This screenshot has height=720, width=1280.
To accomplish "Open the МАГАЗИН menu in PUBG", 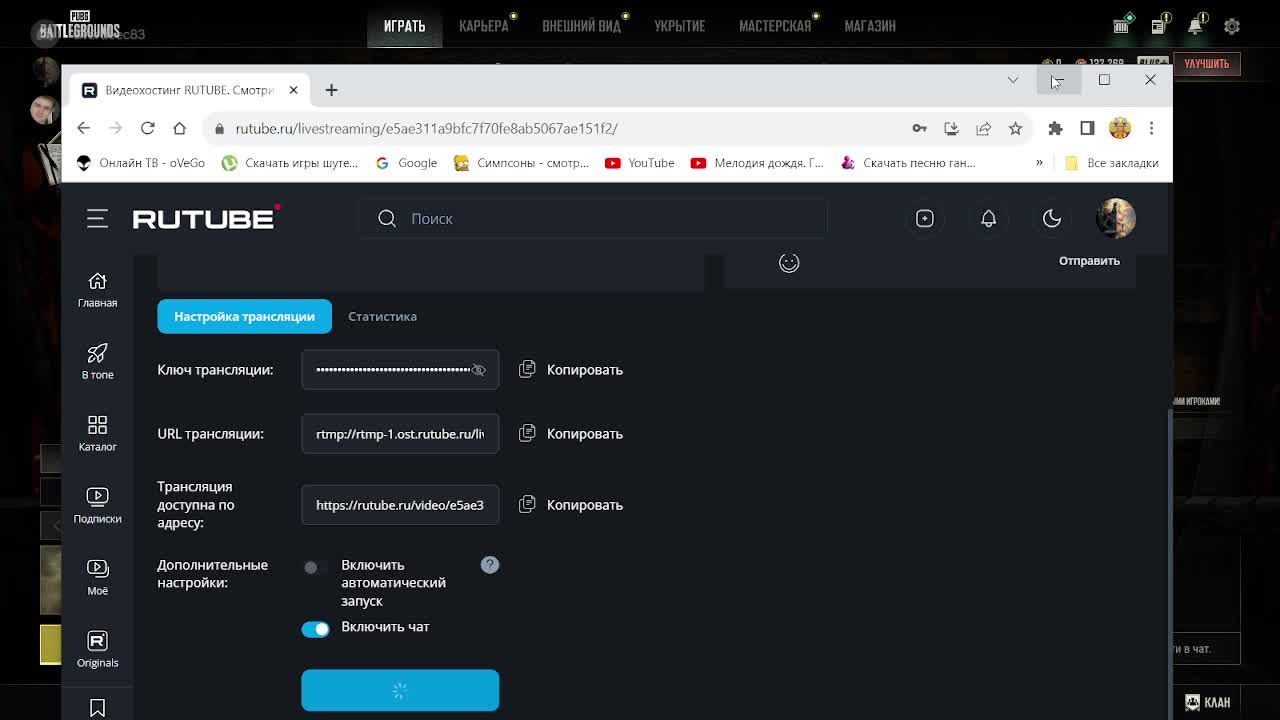I will (x=870, y=26).
